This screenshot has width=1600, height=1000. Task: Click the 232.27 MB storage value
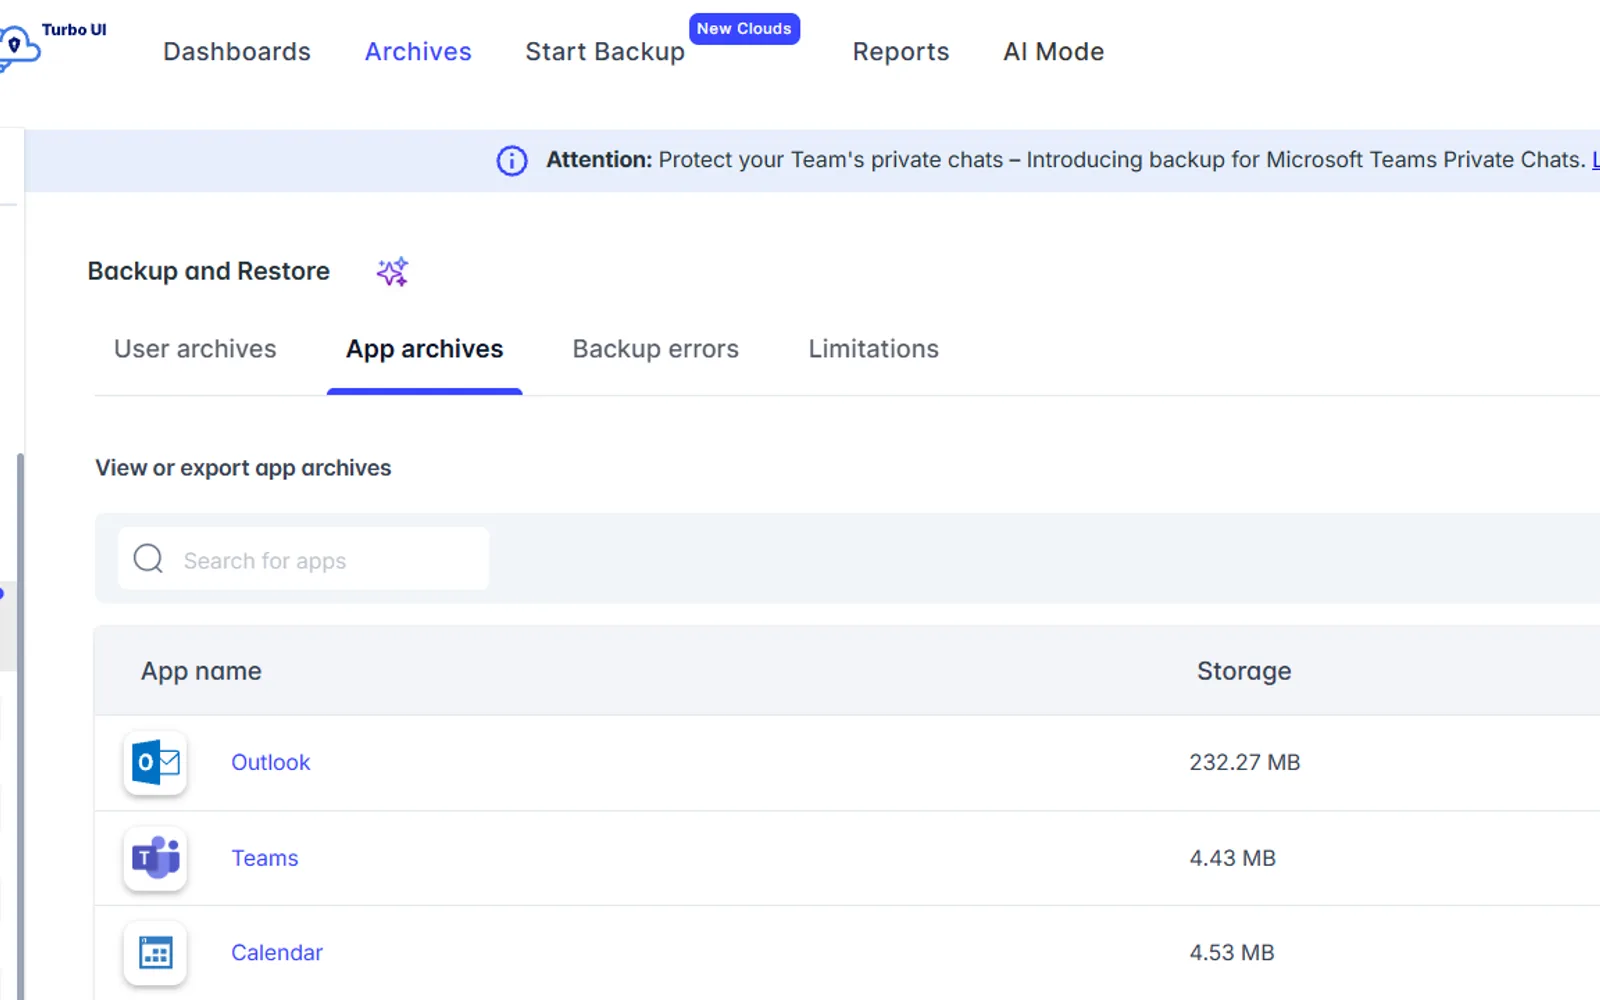tap(1245, 762)
